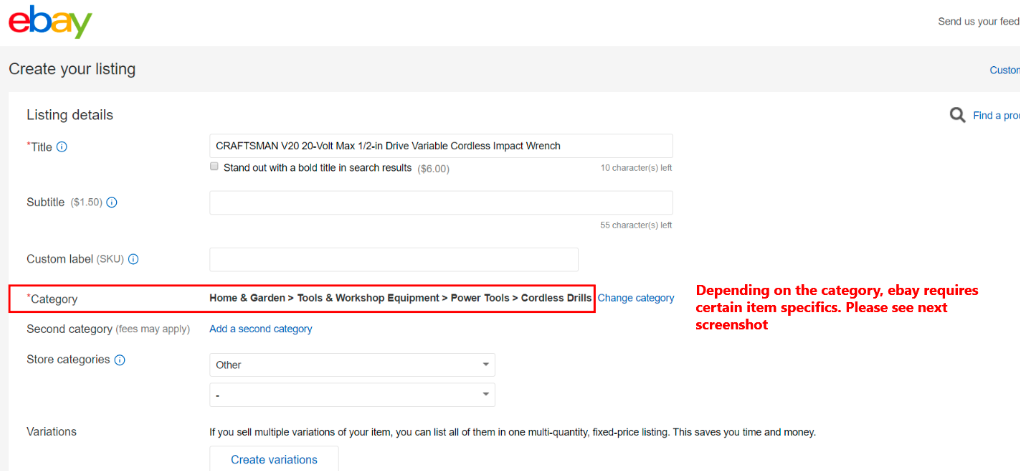This screenshot has width=1020, height=471.
Task: Select the Find a product search icon
Action: pos(957,115)
